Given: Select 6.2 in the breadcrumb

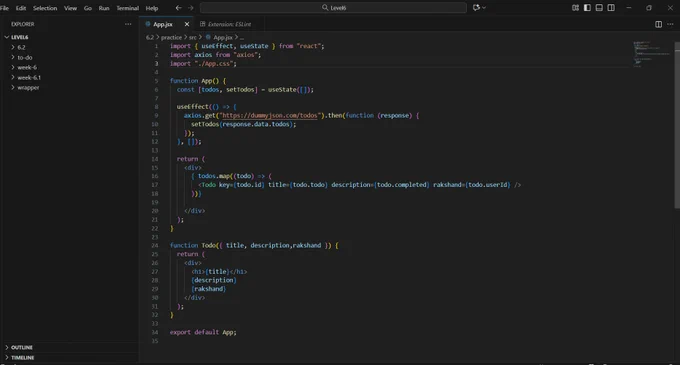Looking at the screenshot, I should click(x=150, y=37).
